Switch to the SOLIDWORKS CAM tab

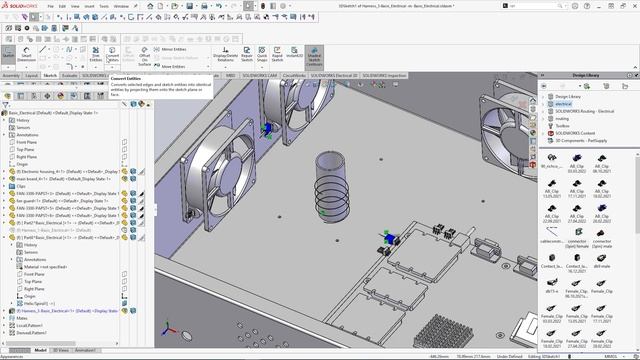(260, 76)
